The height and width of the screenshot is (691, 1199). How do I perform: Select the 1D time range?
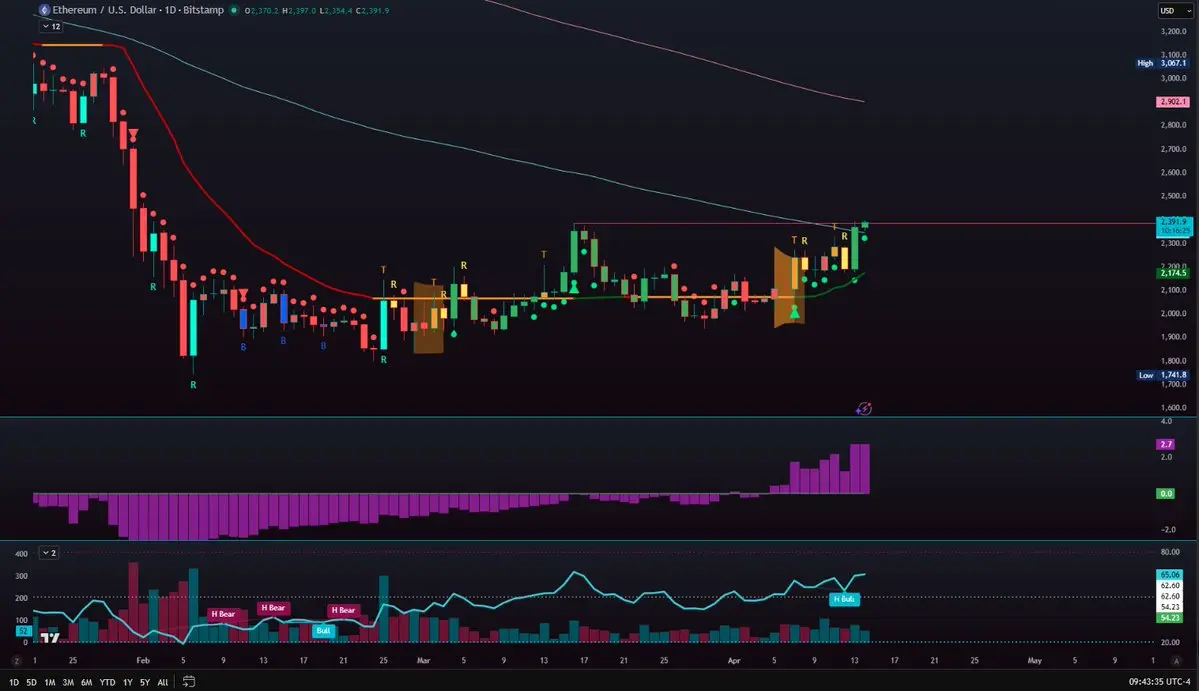click(x=14, y=682)
